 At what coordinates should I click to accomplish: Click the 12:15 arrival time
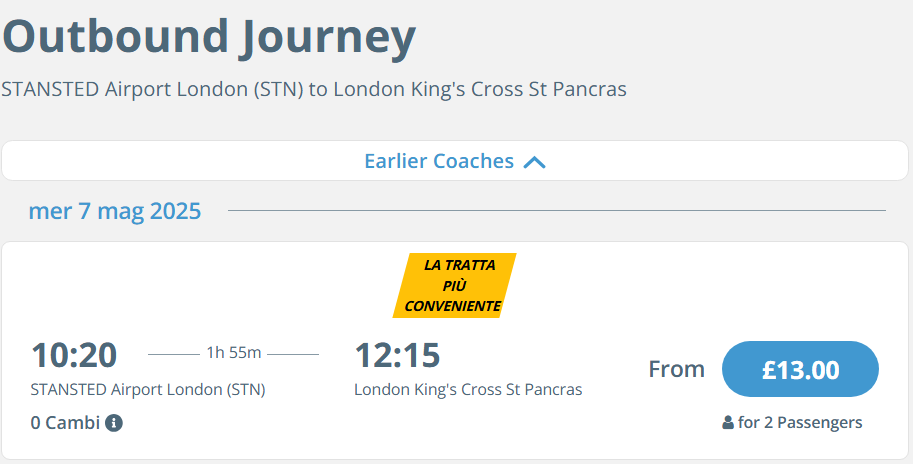pos(397,355)
